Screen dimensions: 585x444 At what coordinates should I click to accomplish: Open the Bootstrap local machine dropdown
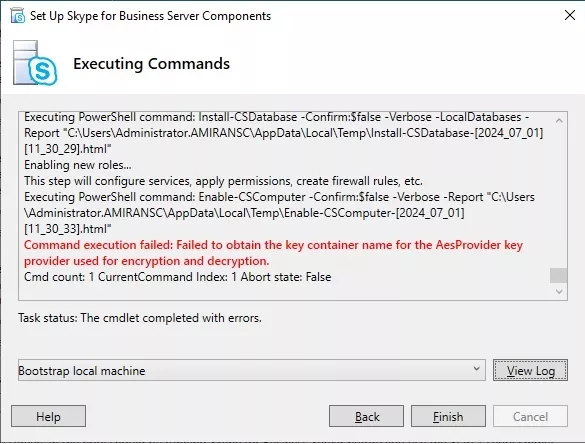(251, 370)
